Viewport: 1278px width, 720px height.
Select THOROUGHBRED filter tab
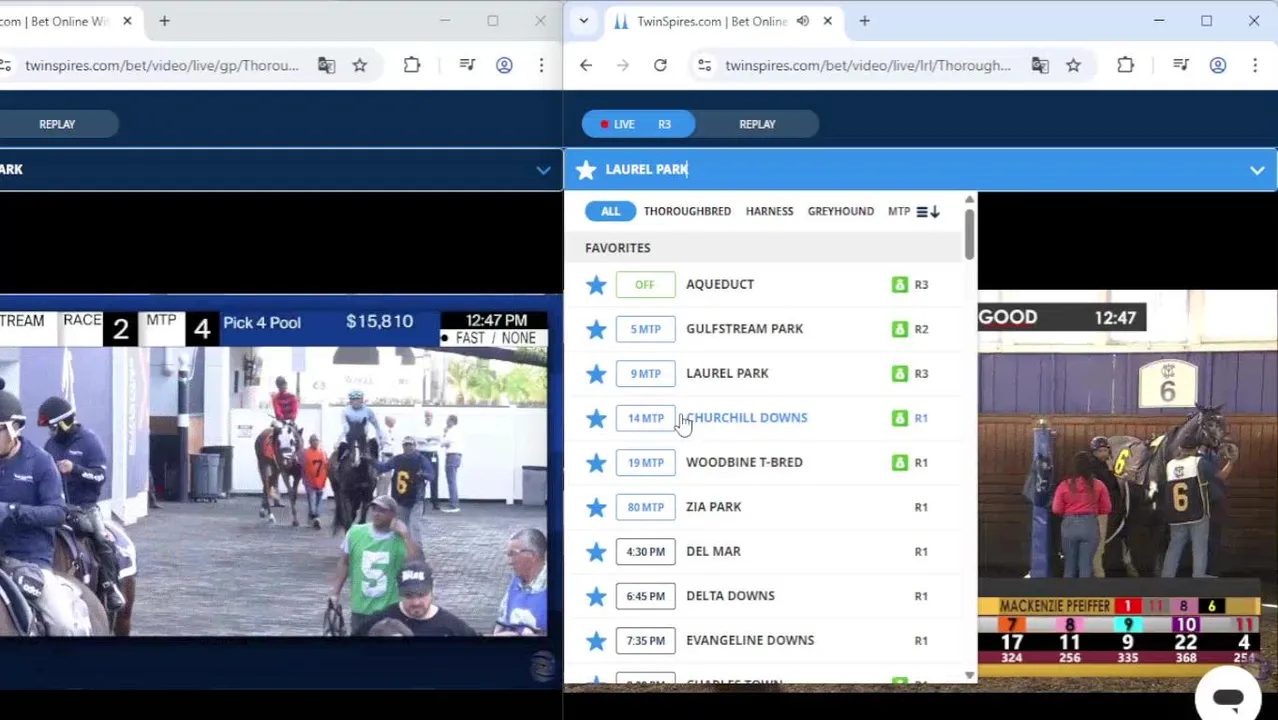tap(687, 212)
